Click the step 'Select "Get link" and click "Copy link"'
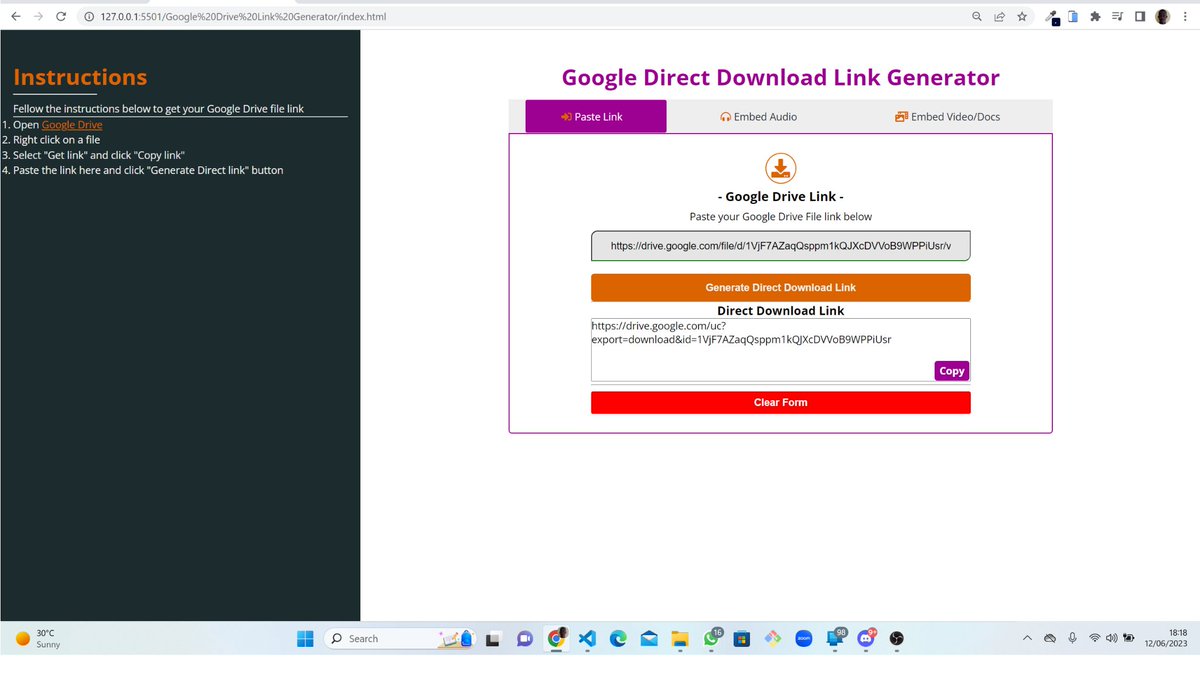The image size is (1200, 675). pos(98,155)
